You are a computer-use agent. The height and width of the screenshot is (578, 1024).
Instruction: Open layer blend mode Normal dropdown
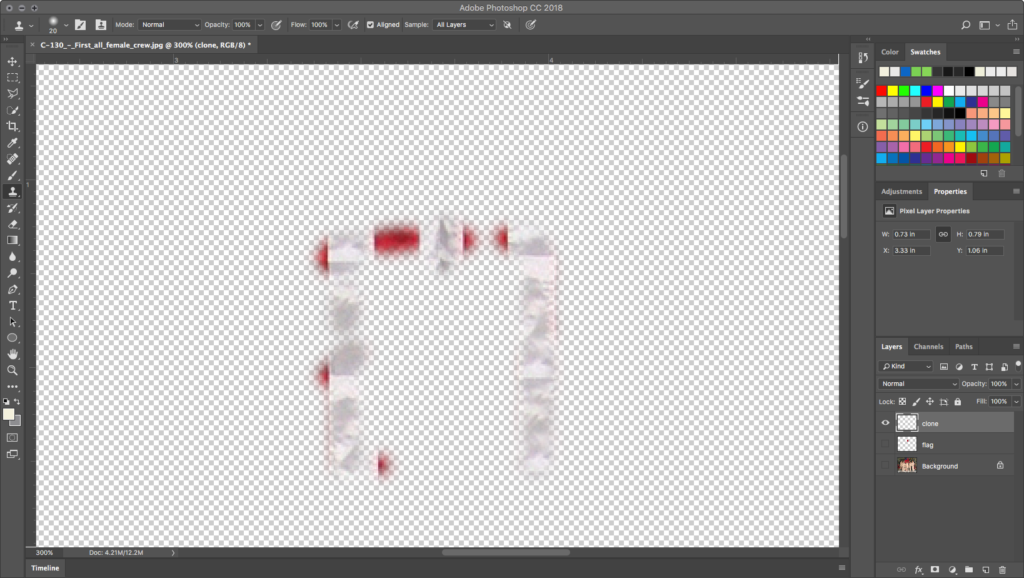pyautogui.click(x=918, y=384)
